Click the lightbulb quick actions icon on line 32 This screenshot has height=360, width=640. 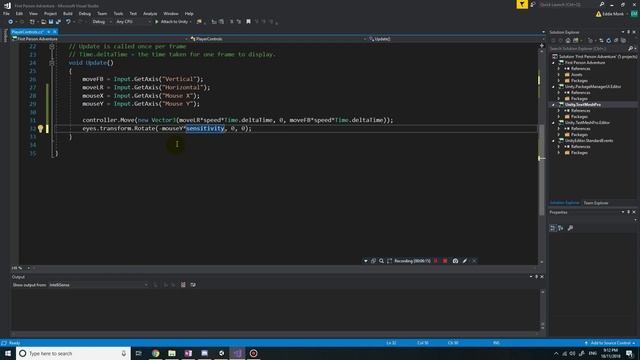click(x=40, y=129)
